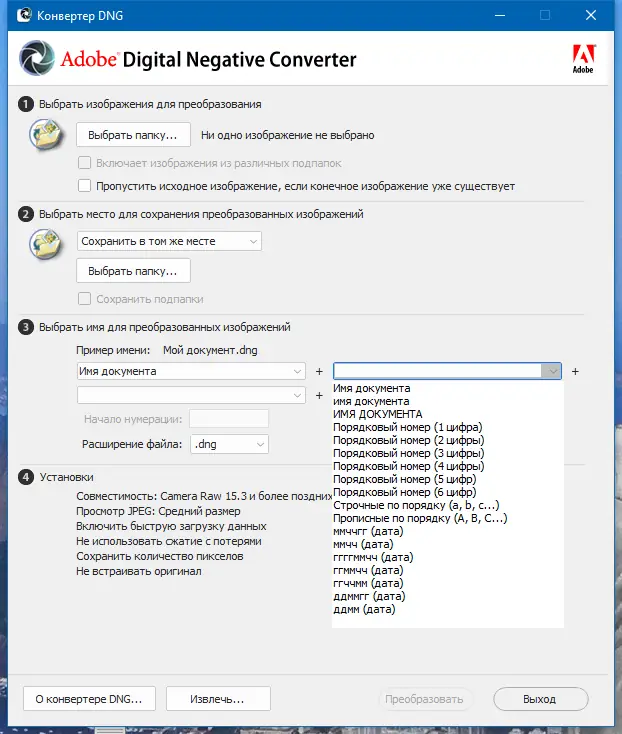Screen dimensions: 622x734
Task: Click the plus sign after the second-row empty combo
Action: coord(319,396)
